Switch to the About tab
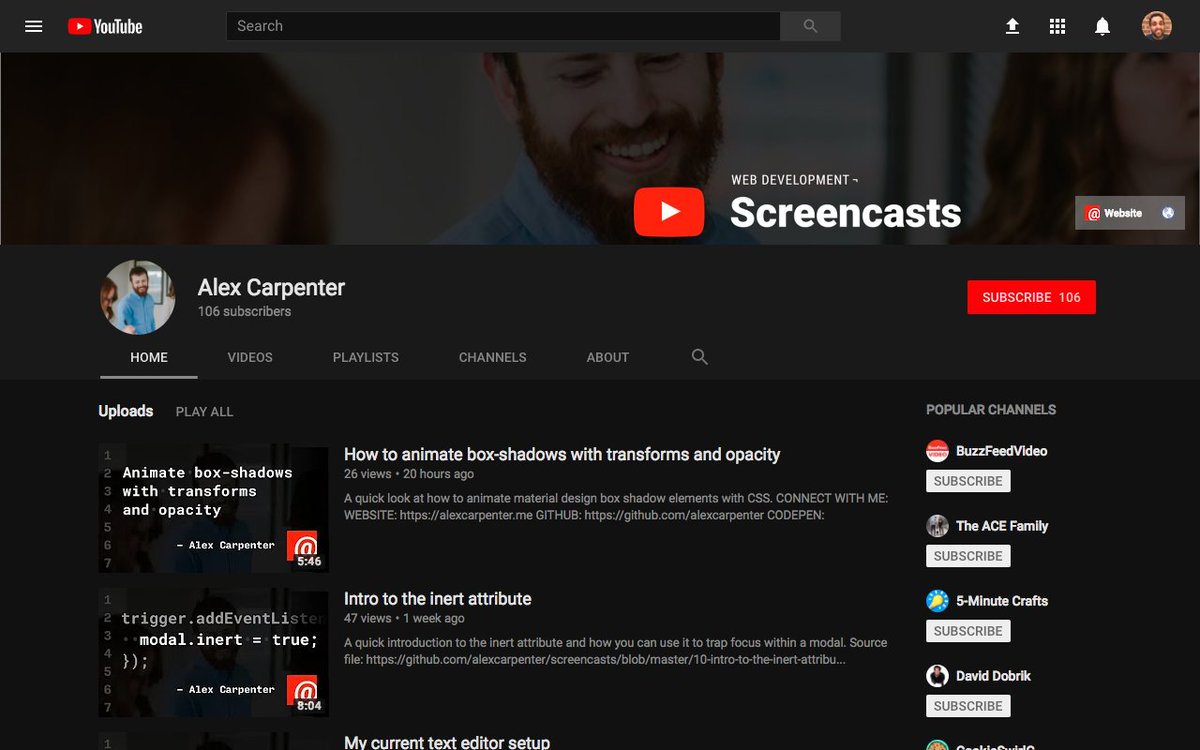This screenshot has width=1200, height=750. click(x=608, y=357)
